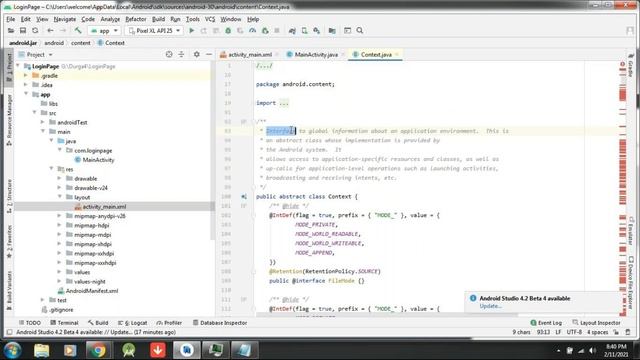Open the Terminal tool window
640x360 pixels.
coord(64,322)
